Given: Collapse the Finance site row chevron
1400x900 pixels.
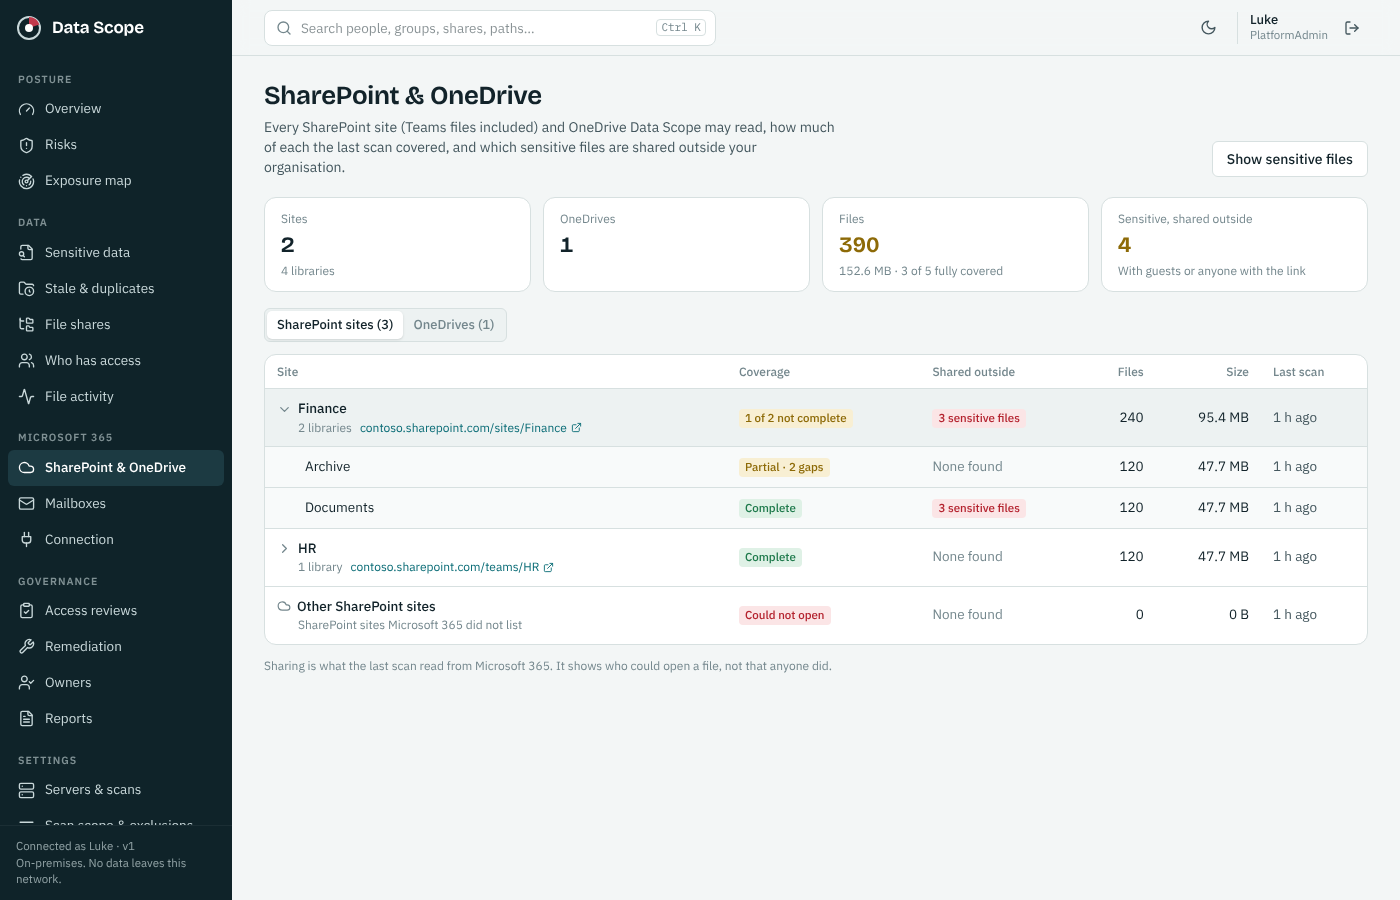Looking at the screenshot, I should (x=284, y=409).
